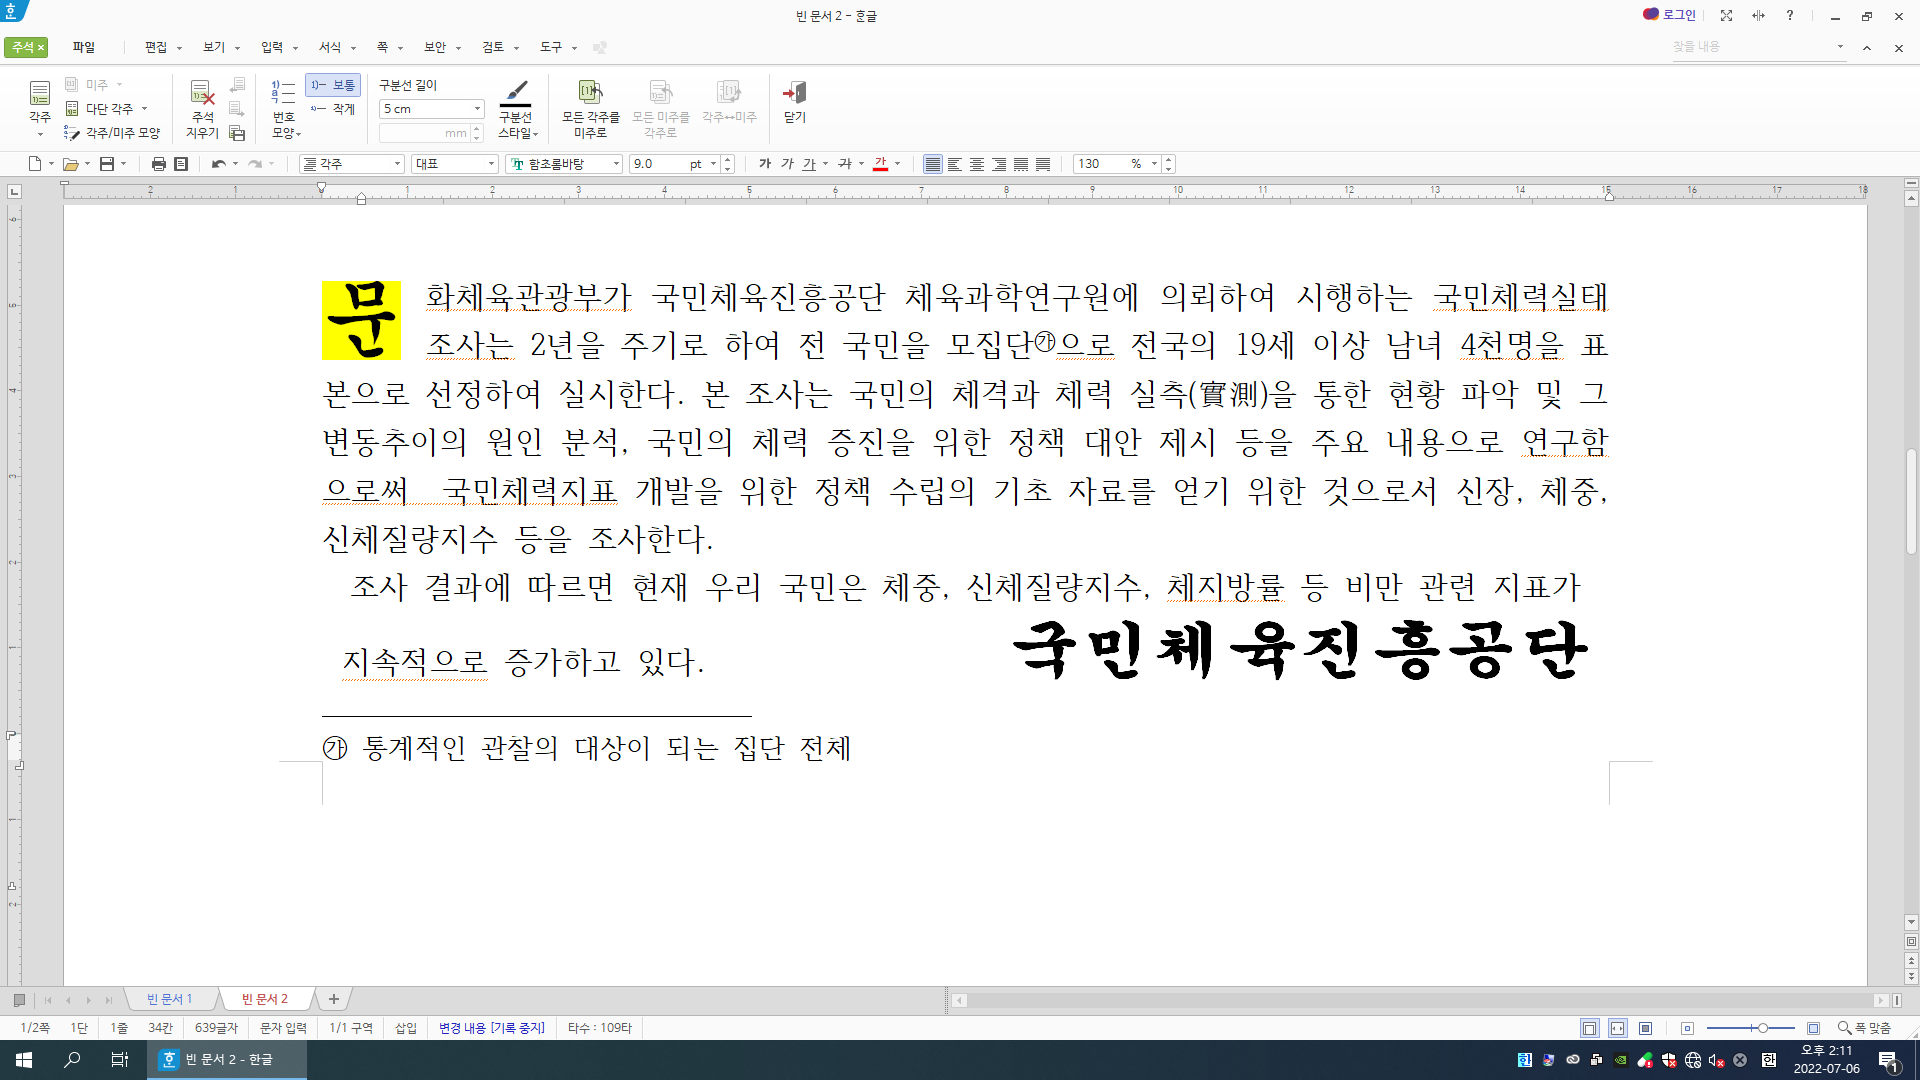Viewport: 1920px width, 1080px height.
Task: Click the print icon
Action: point(158,164)
